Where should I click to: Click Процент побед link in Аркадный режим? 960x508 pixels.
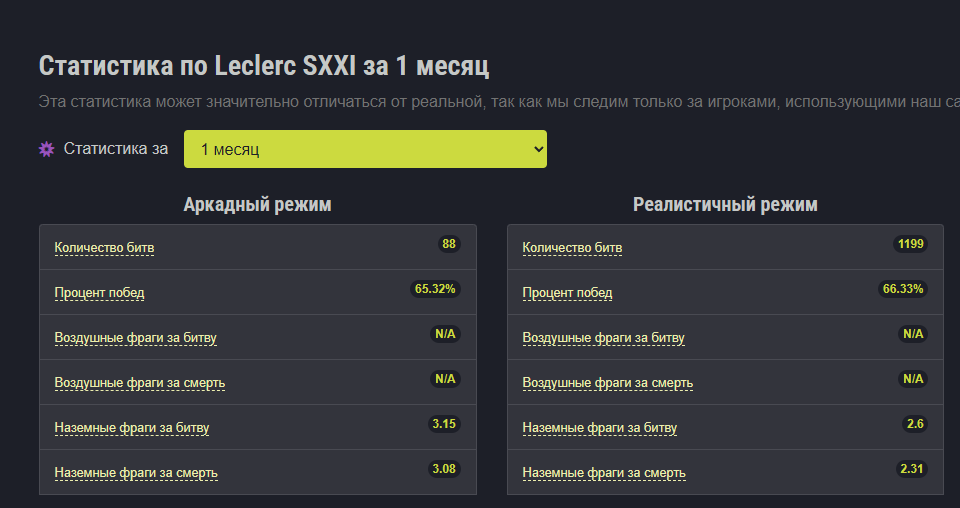point(99,293)
